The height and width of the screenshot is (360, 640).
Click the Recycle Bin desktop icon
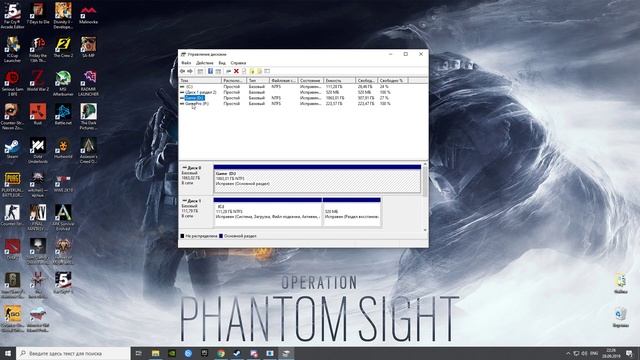click(620, 317)
